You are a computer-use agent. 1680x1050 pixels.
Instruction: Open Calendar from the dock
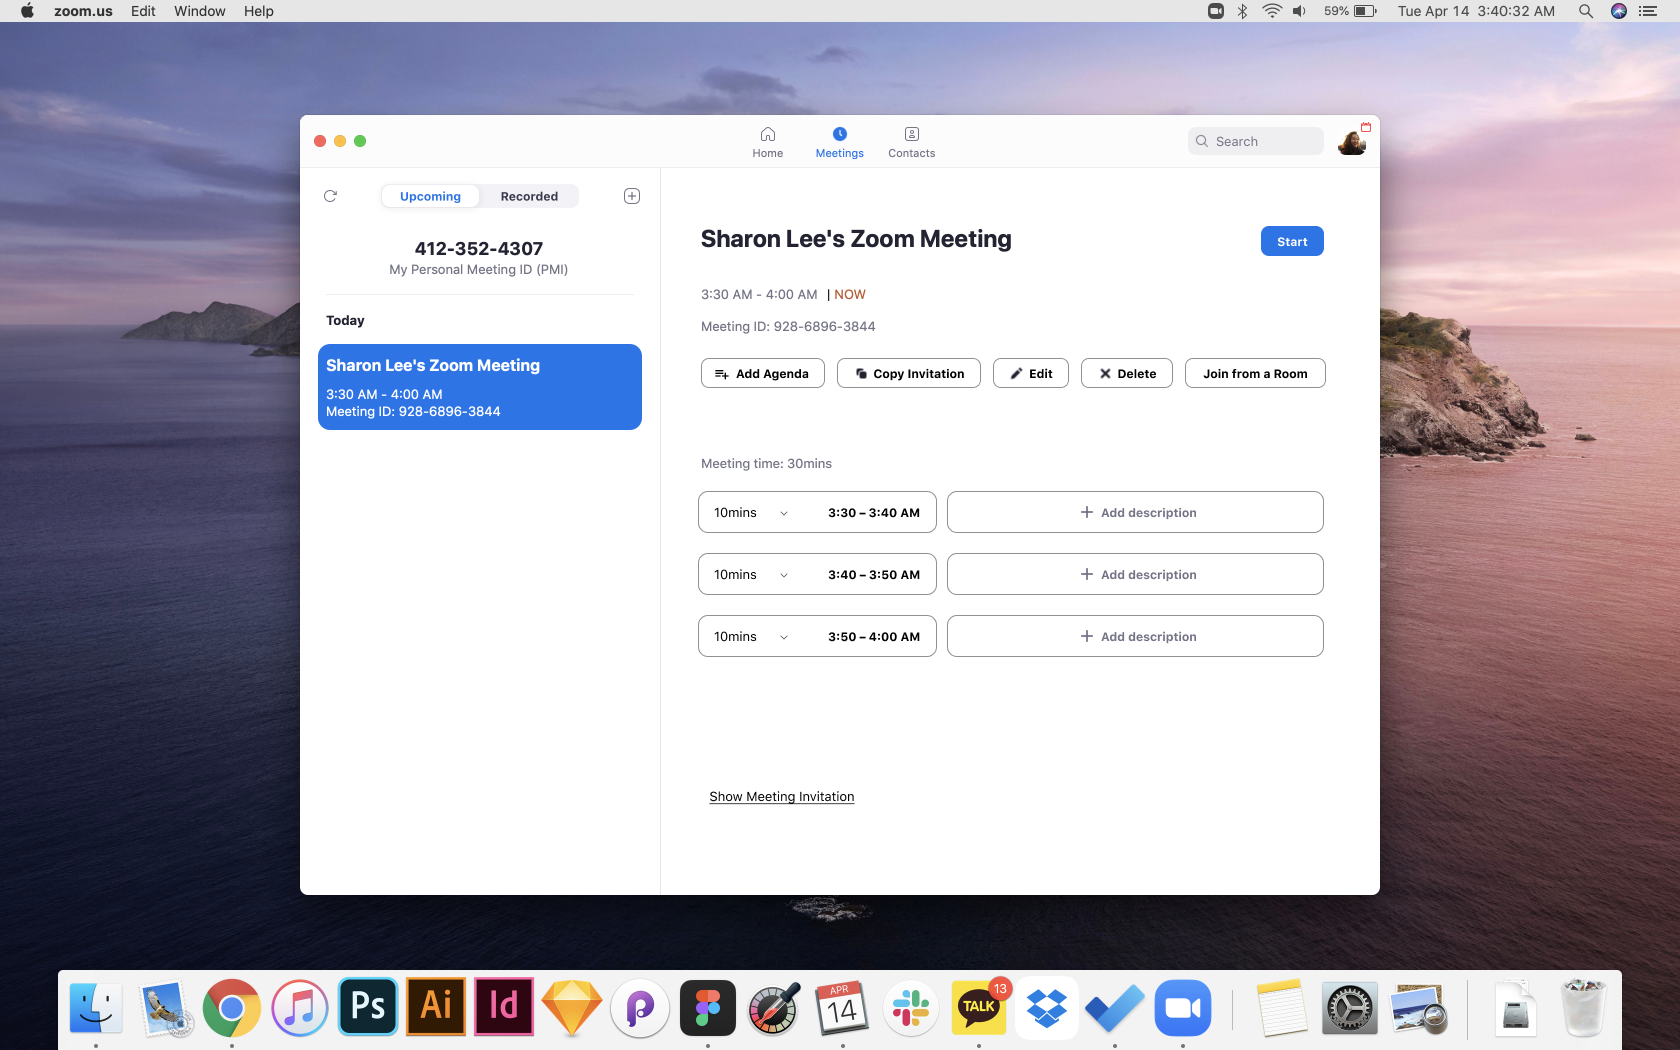tap(843, 1008)
